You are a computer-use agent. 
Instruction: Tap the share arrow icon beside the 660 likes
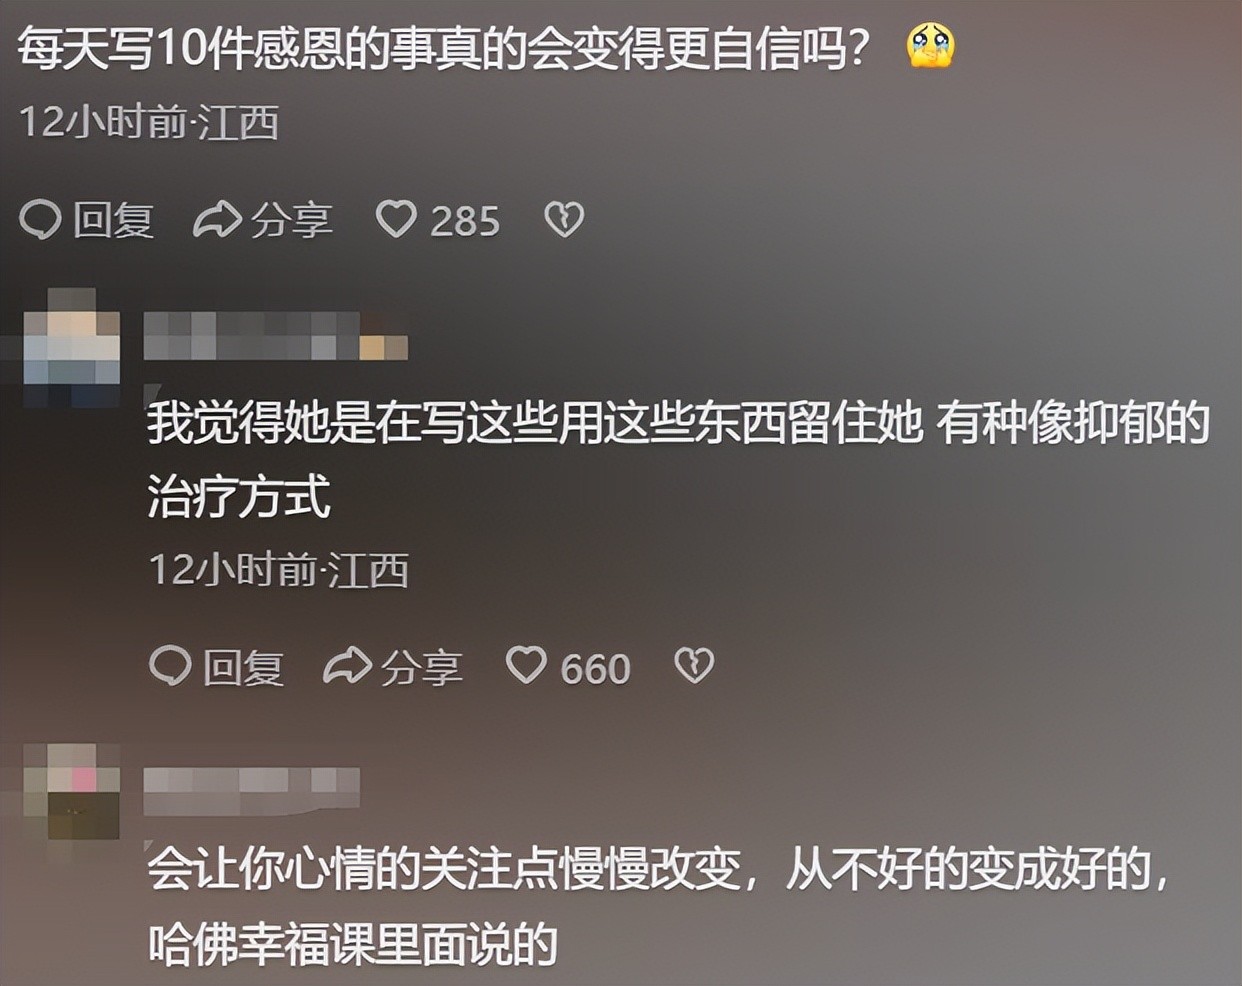point(347,666)
